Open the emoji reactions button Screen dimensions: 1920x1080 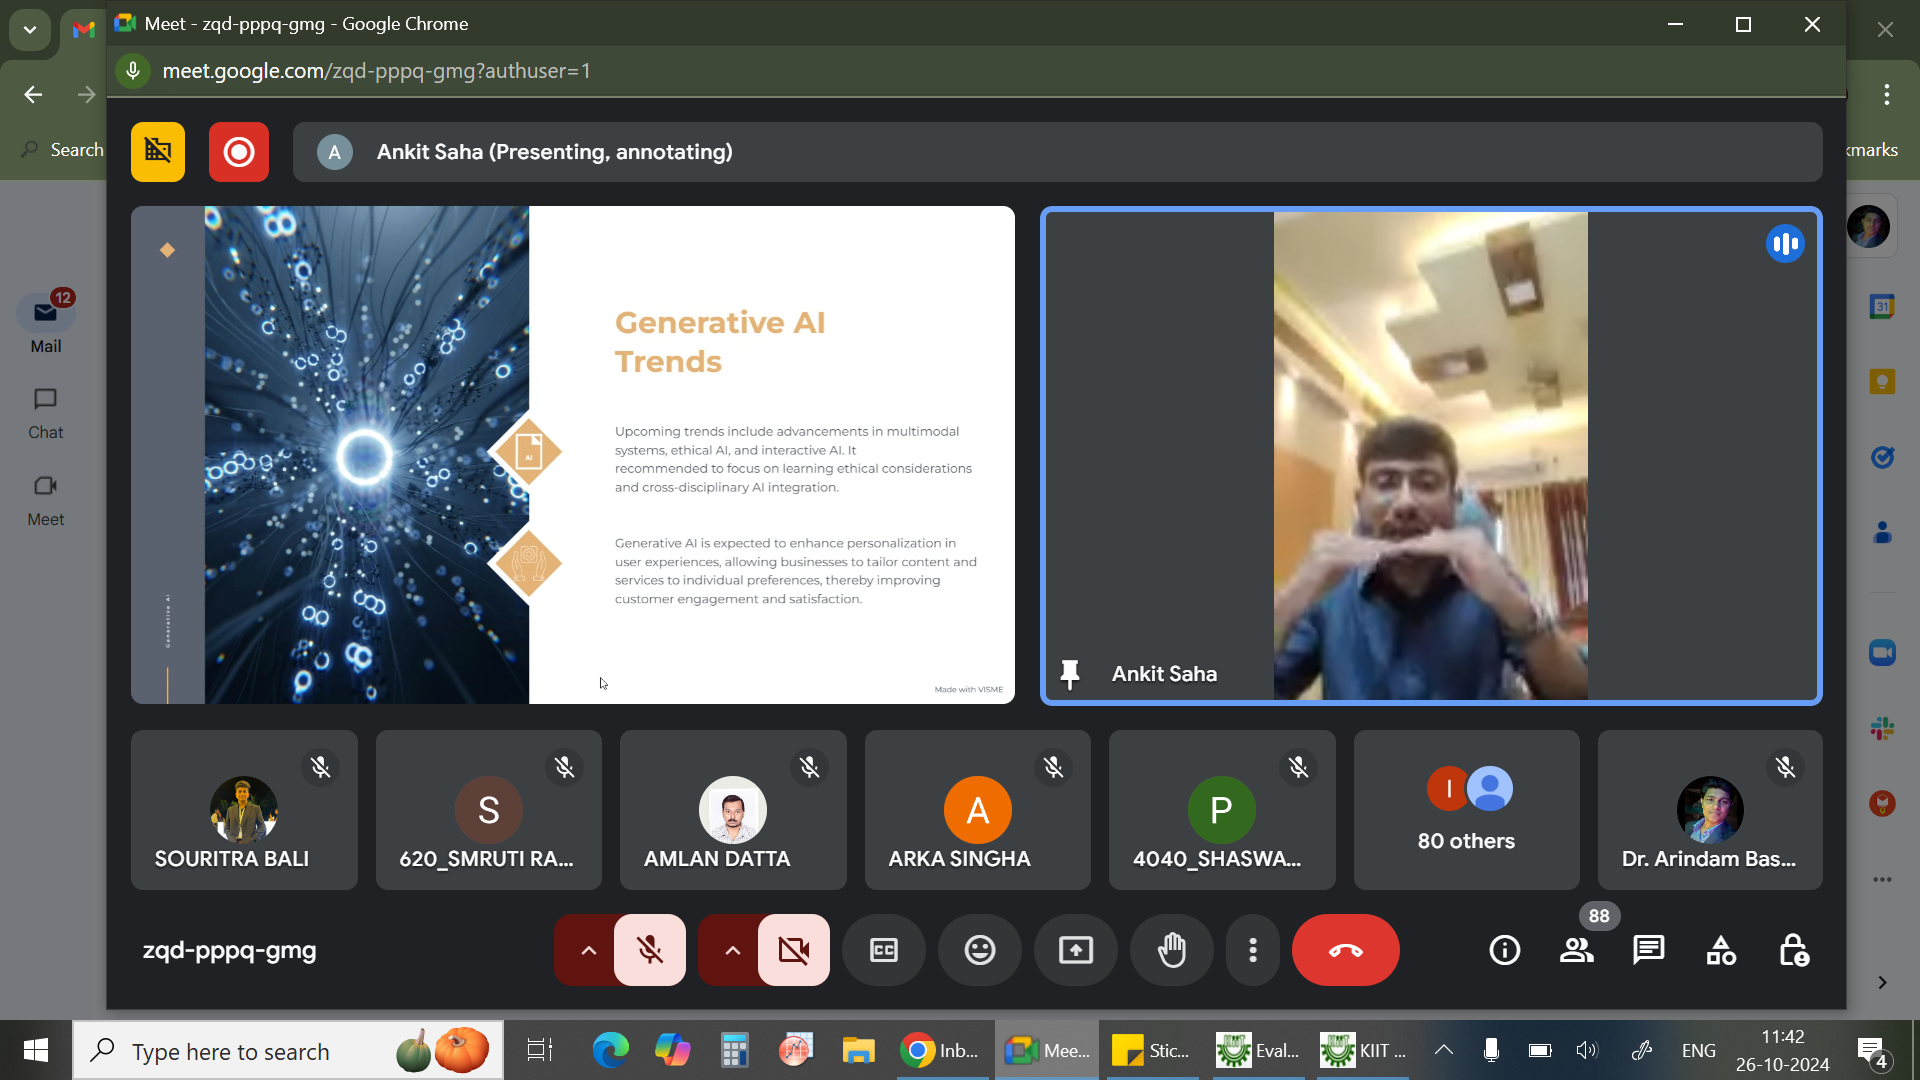tap(980, 950)
